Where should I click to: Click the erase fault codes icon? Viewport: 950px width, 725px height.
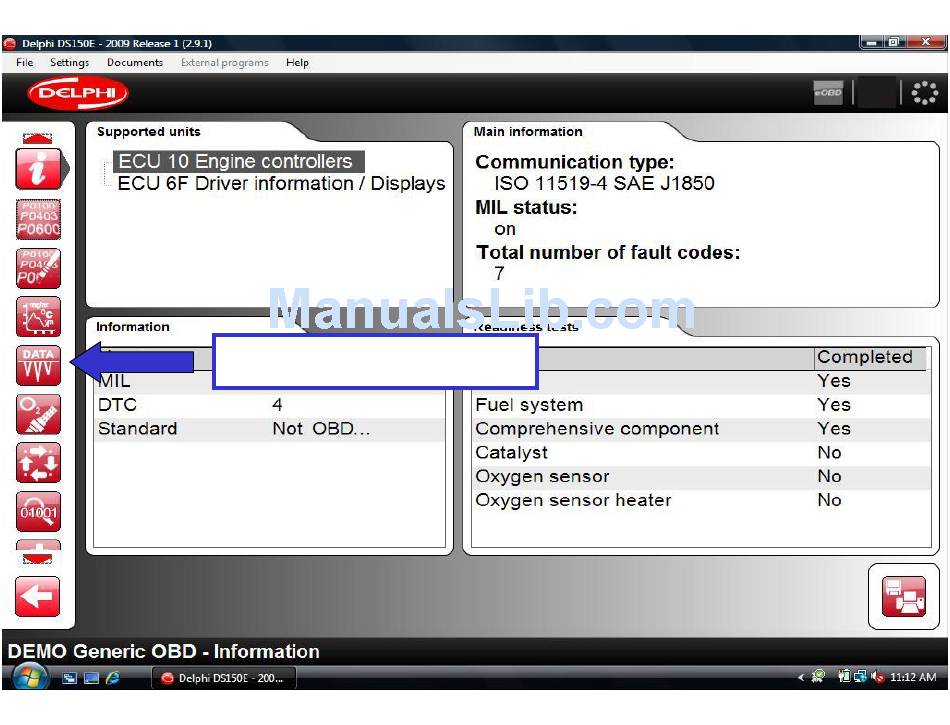coord(38,268)
